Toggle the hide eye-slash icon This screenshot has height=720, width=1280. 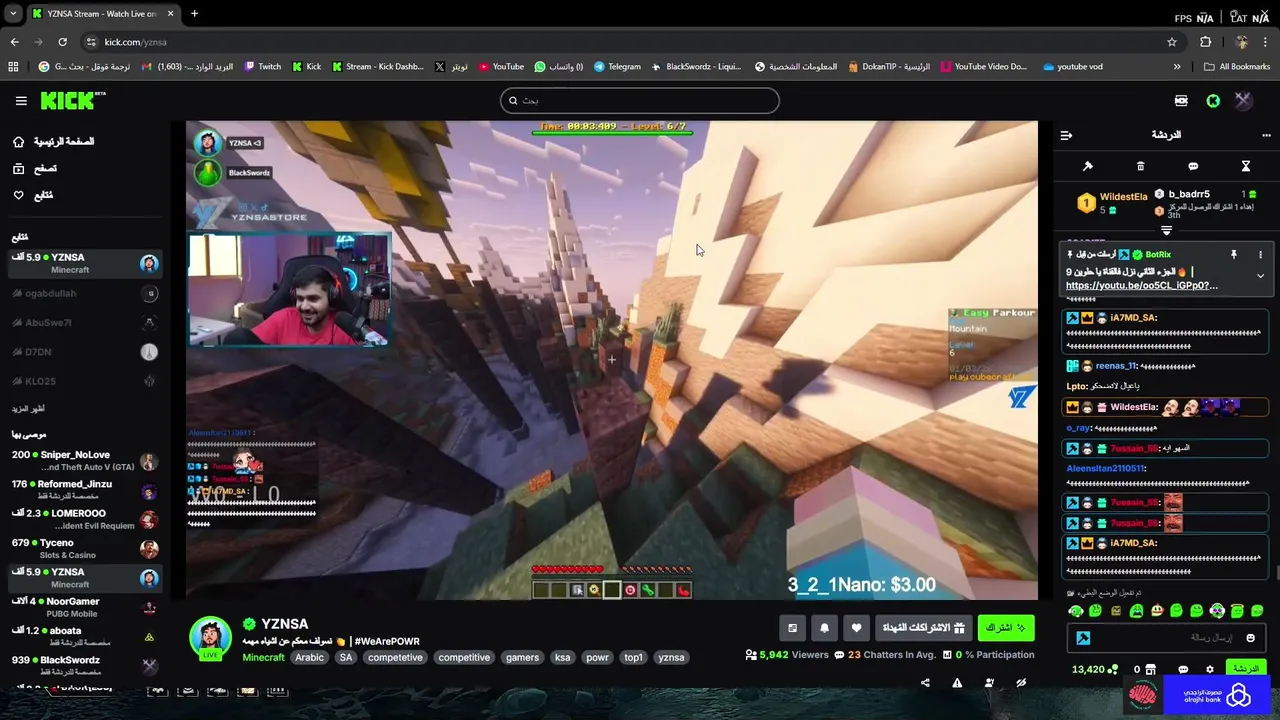coord(1021,683)
